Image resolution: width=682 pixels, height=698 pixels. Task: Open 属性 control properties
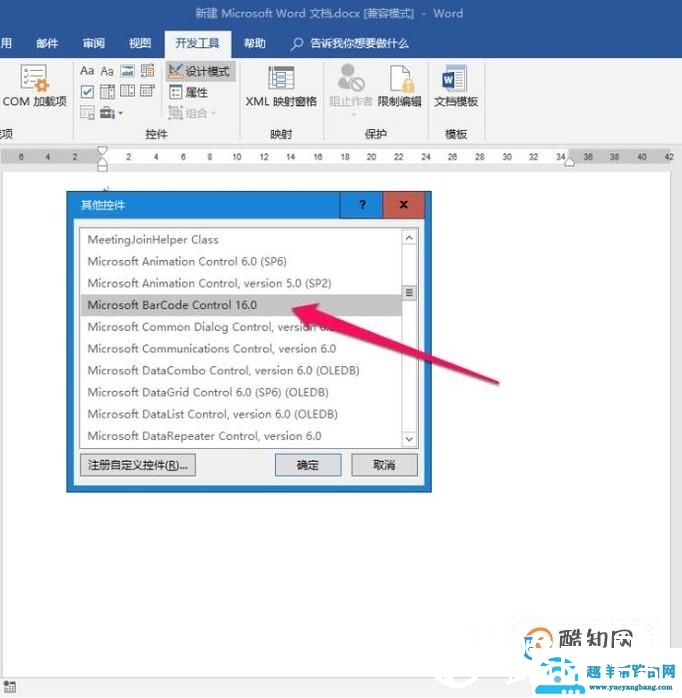coord(189,92)
